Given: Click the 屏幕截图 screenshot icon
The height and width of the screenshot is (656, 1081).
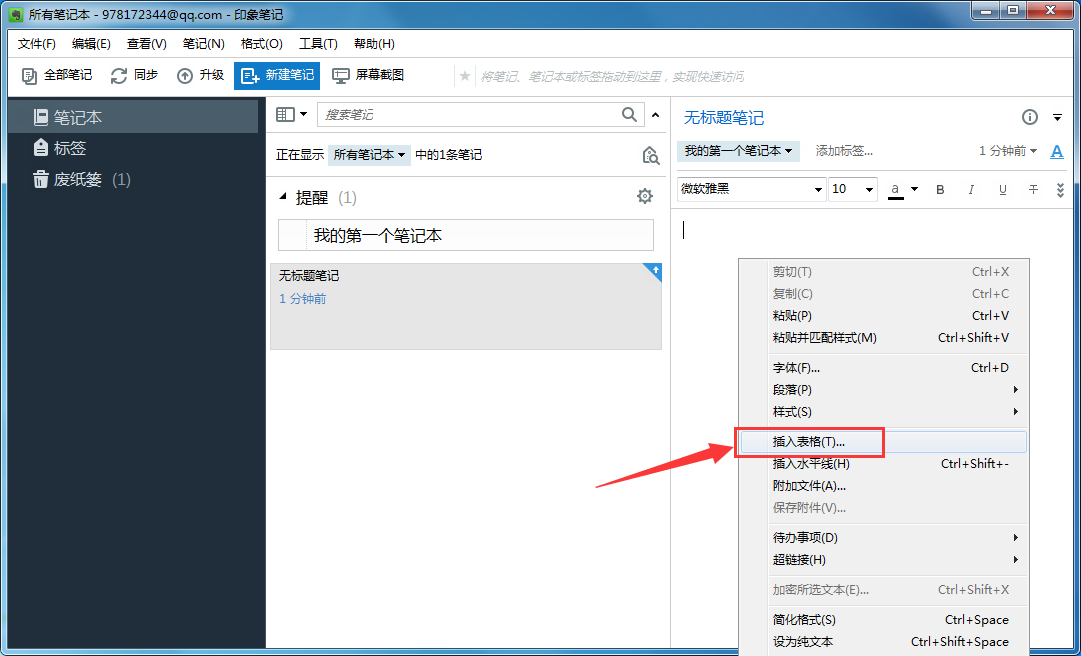Looking at the screenshot, I should pyautogui.click(x=342, y=75).
